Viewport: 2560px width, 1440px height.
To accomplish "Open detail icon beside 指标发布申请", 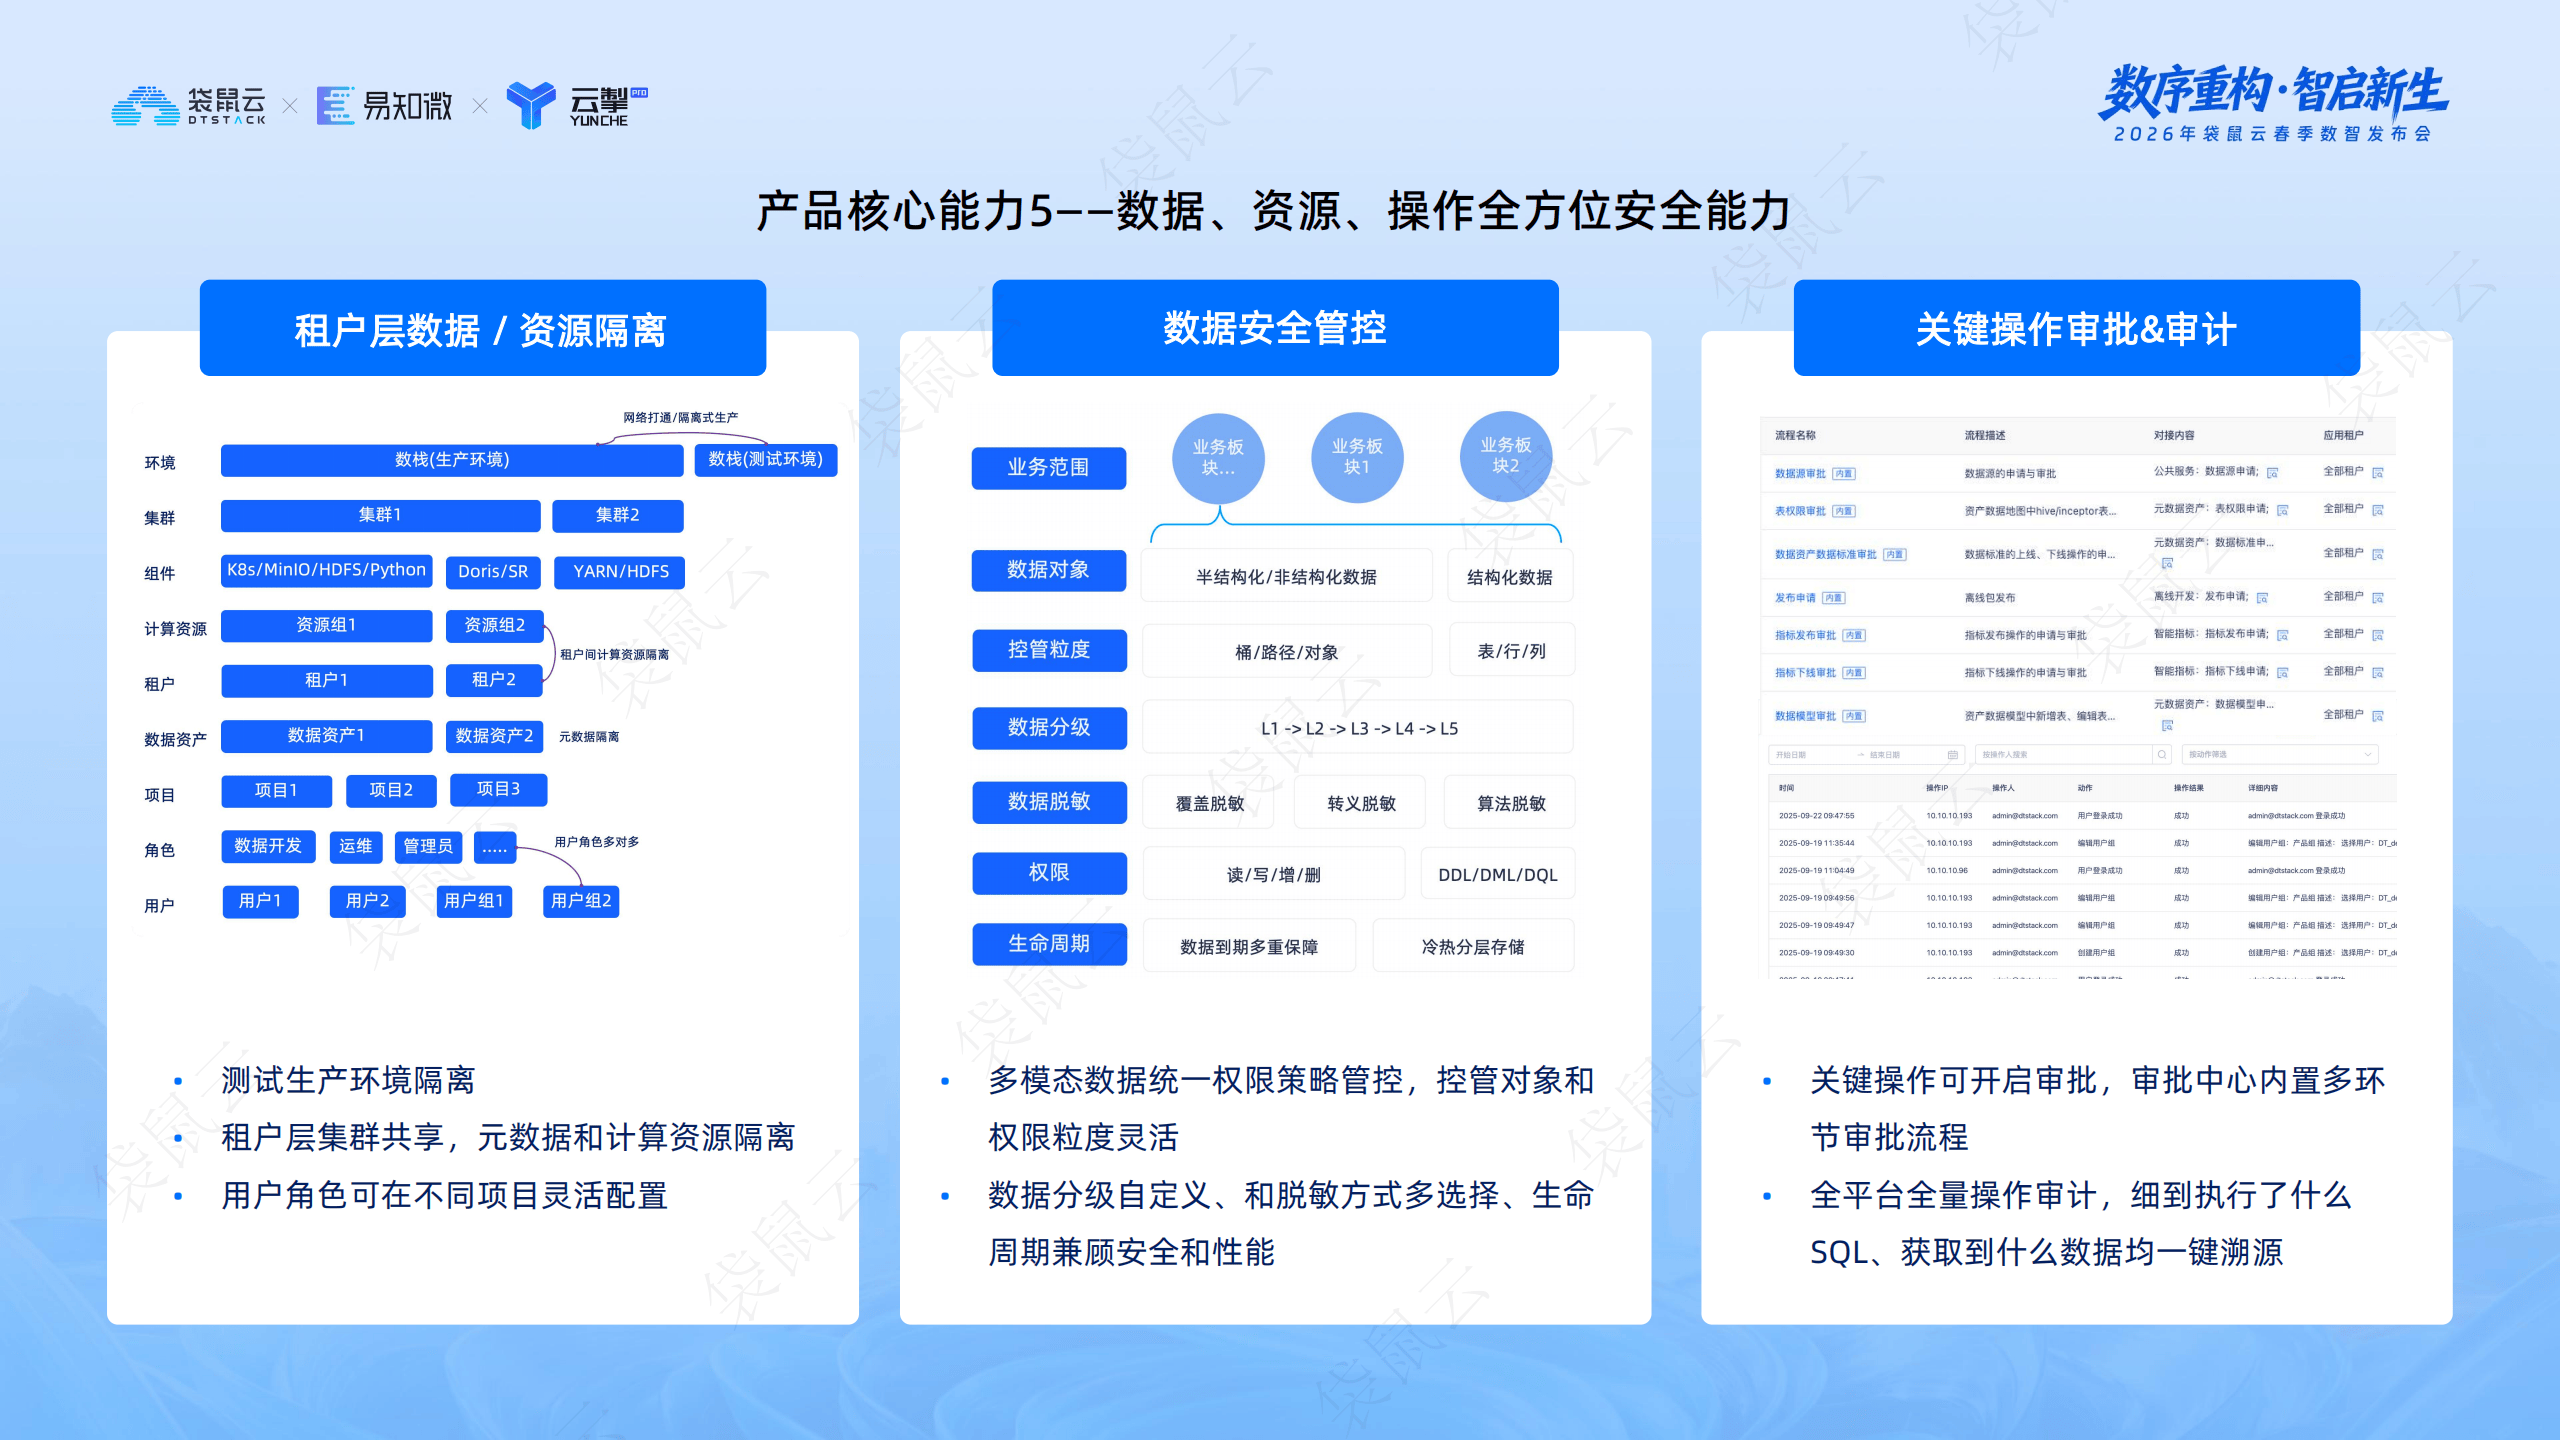I will click(2283, 635).
